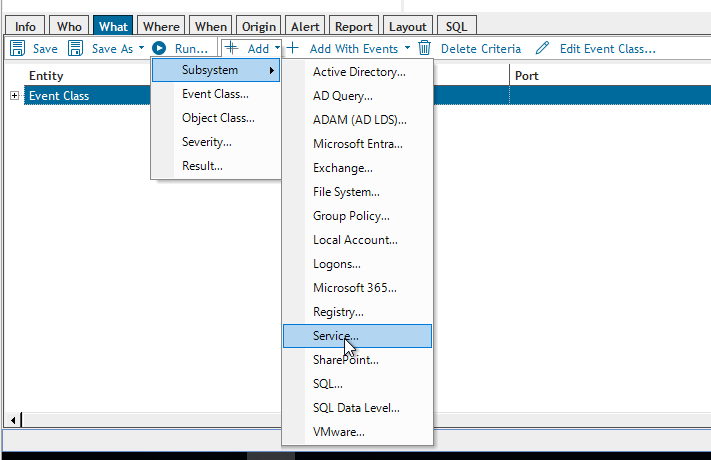The image size is (711, 460).
Task: Click the Run play icon
Action: (x=159, y=48)
